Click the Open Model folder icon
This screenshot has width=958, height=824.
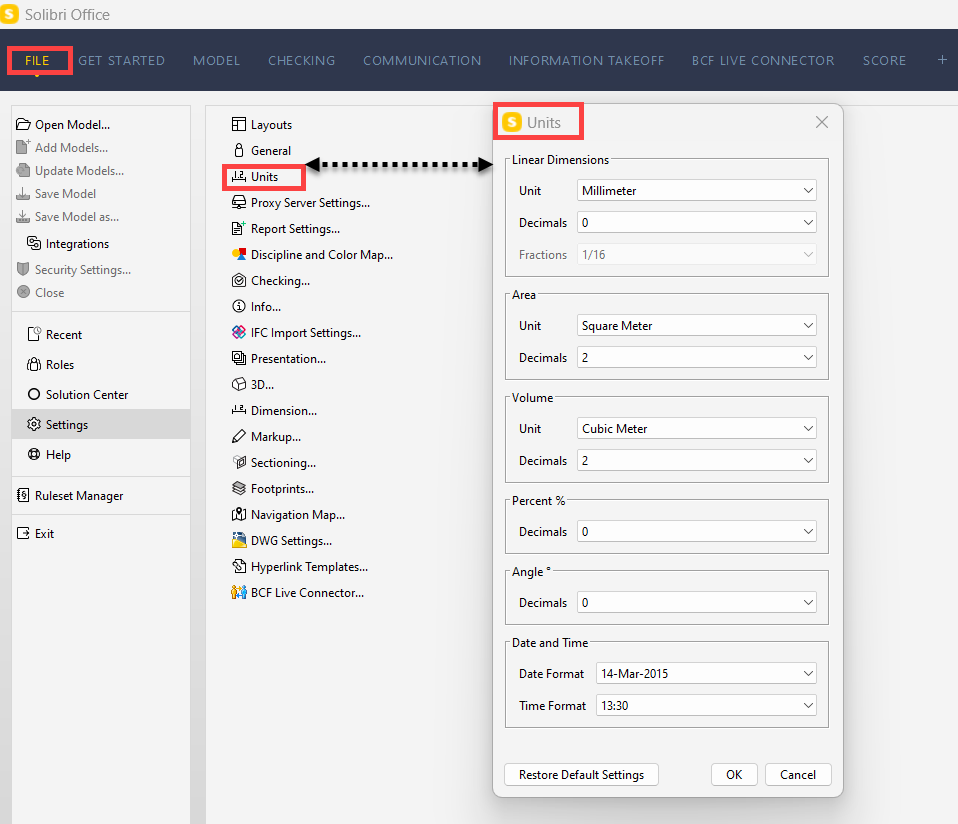[23, 125]
